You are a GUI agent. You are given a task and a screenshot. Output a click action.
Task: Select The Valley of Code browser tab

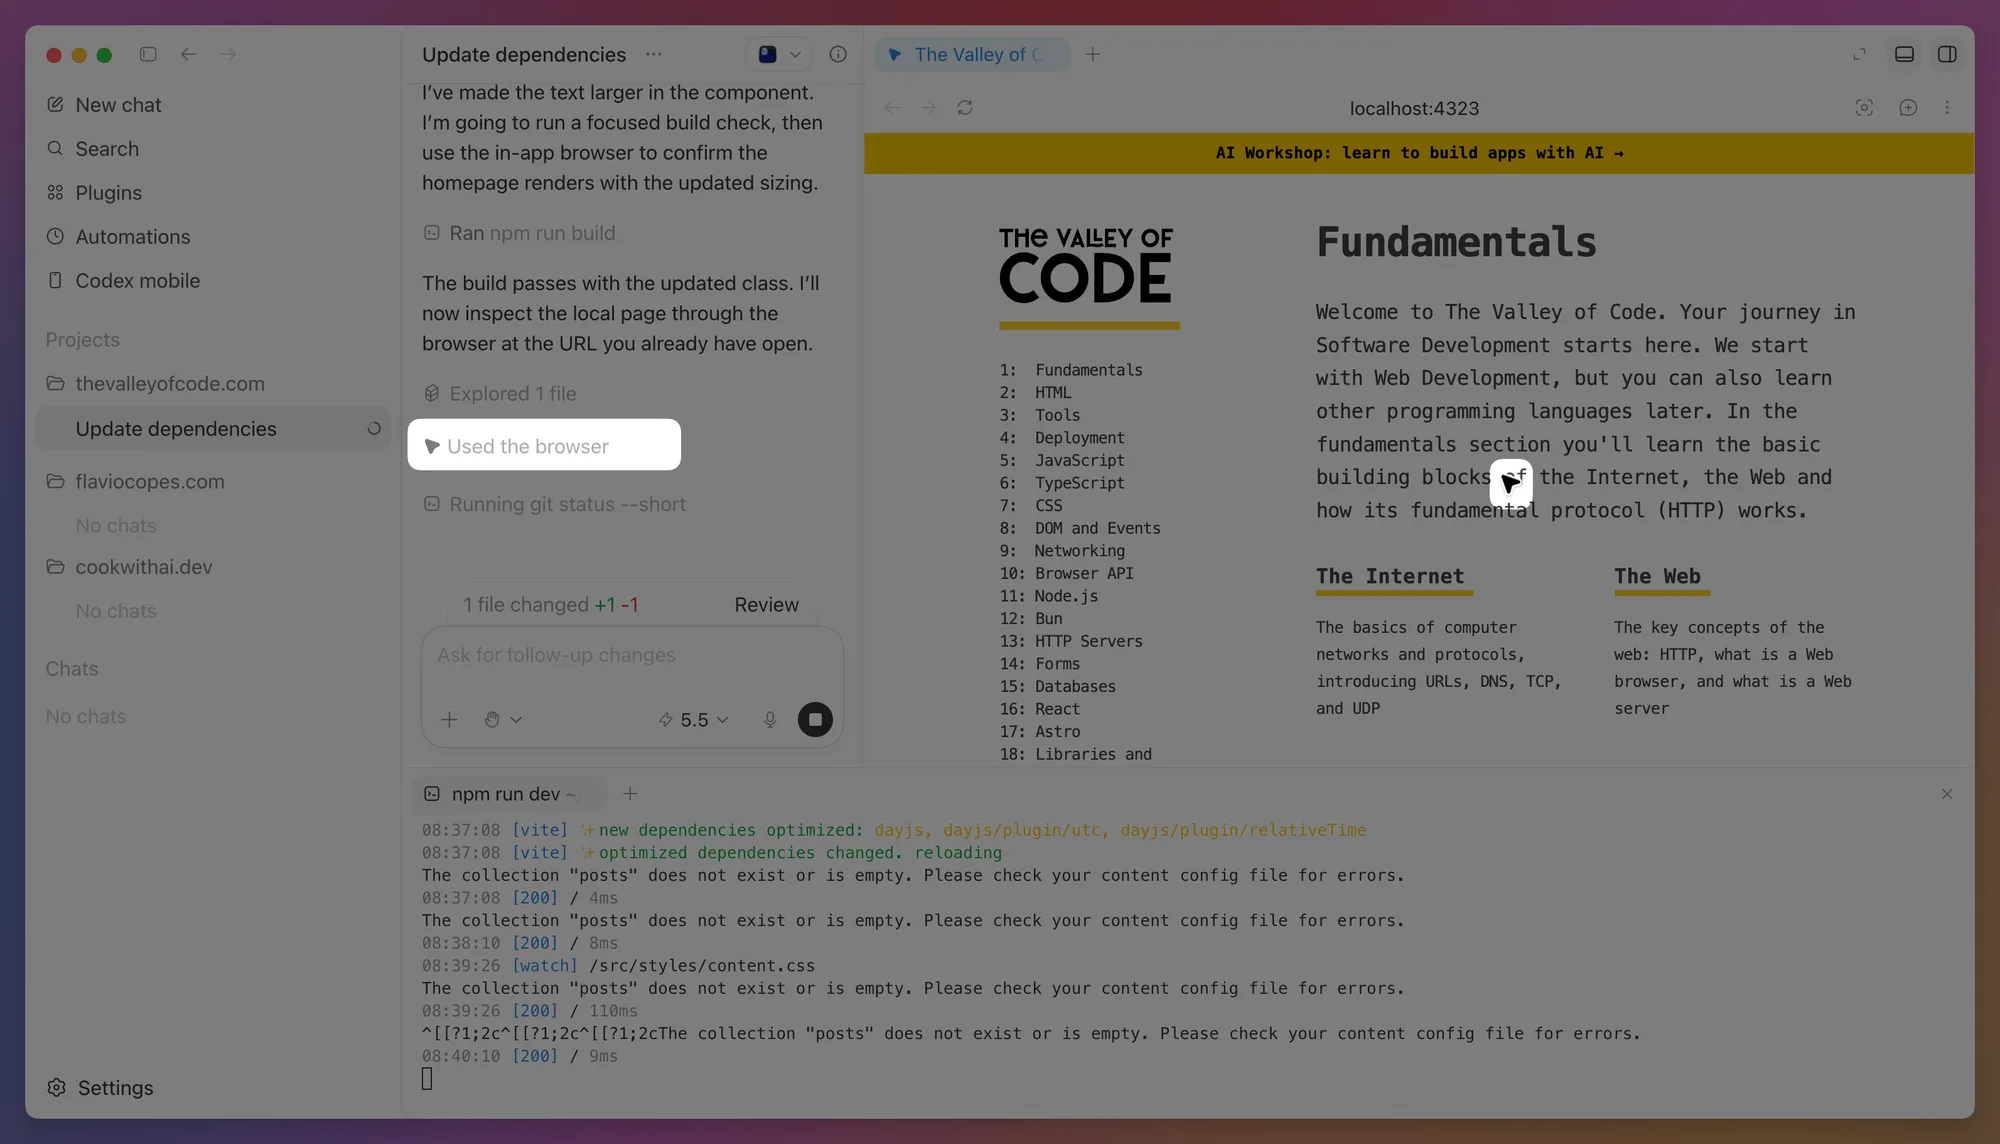(970, 54)
